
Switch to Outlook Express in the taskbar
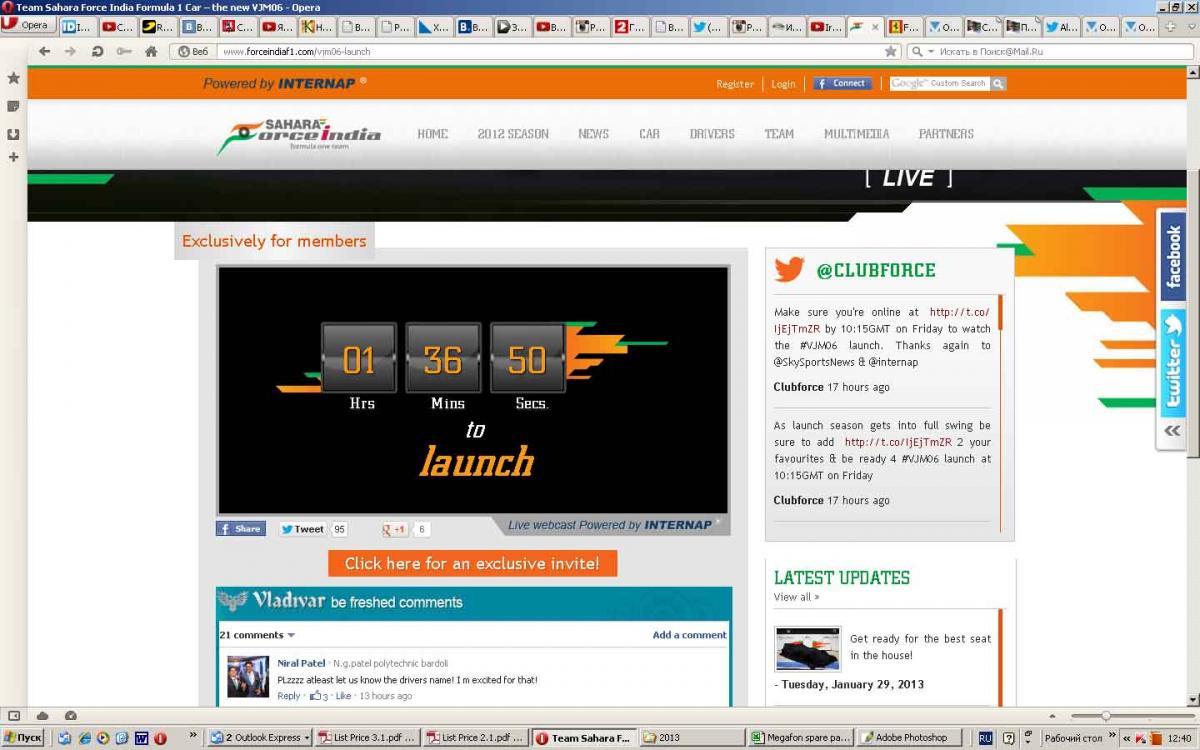(259, 738)
